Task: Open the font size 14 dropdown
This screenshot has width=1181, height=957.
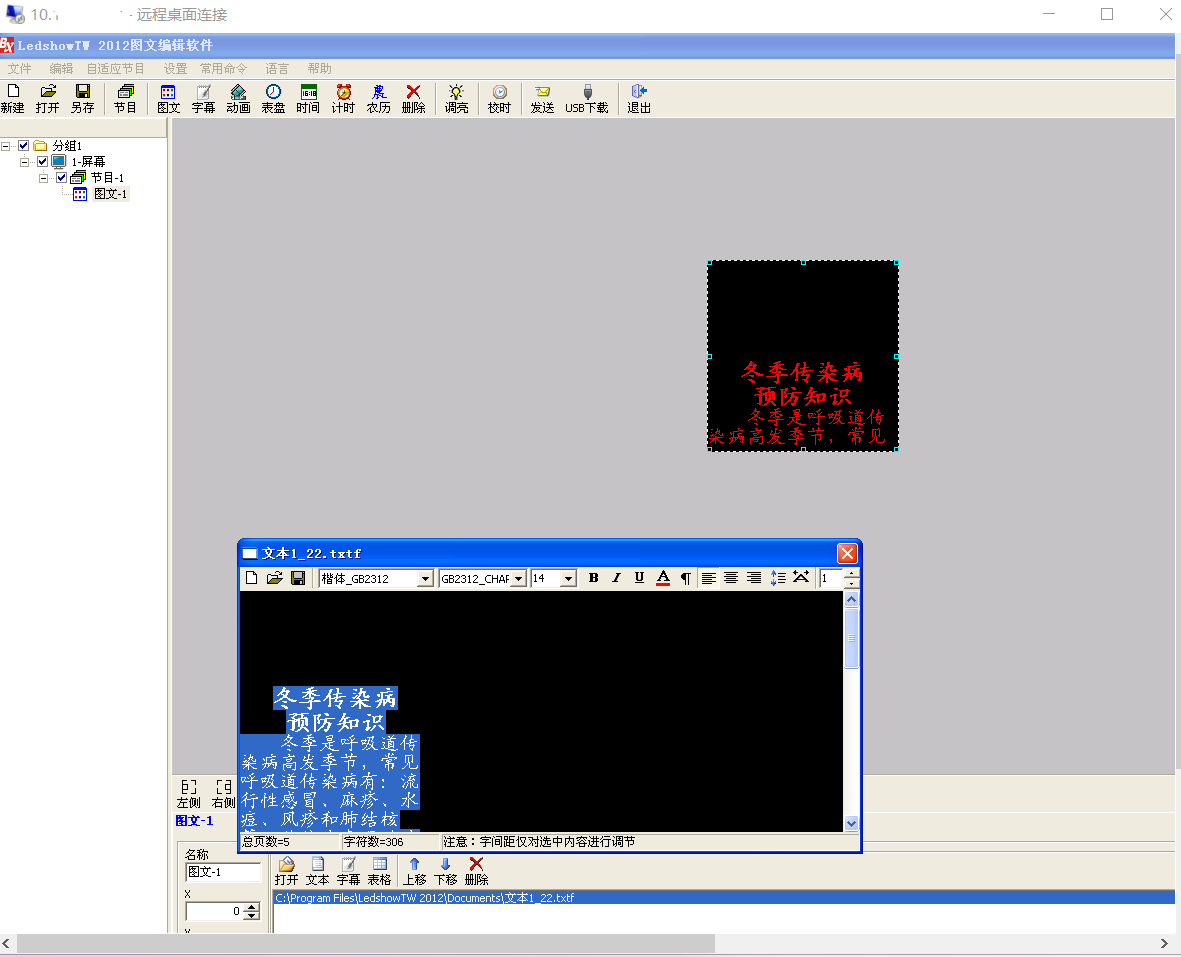Action: coord(569,578)
